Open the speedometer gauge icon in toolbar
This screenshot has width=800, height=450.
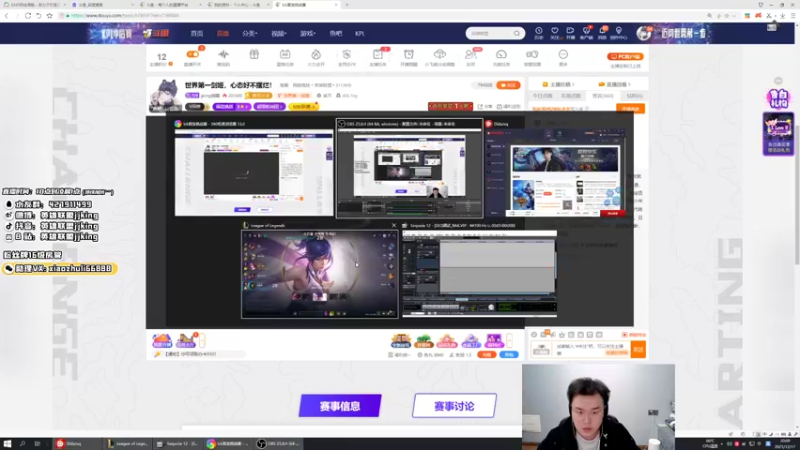(502, 57)
